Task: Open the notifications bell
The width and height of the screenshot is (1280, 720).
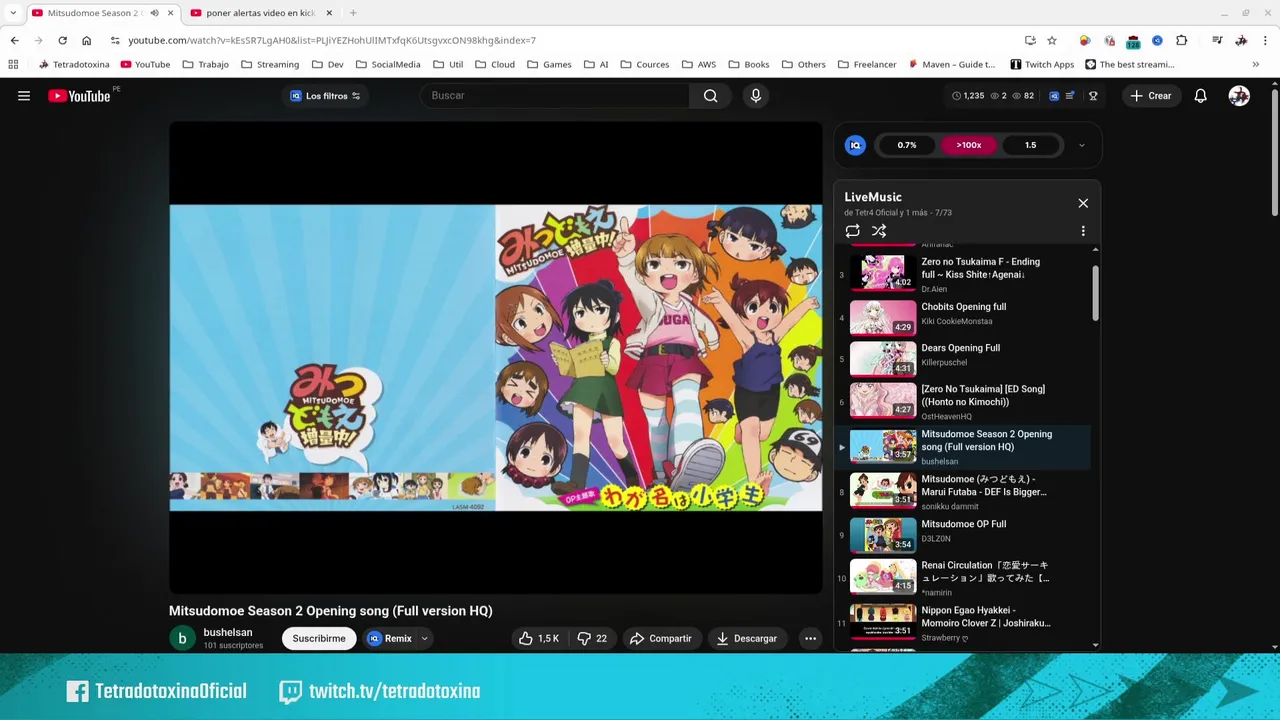Action: click(x=1200, y=96)
